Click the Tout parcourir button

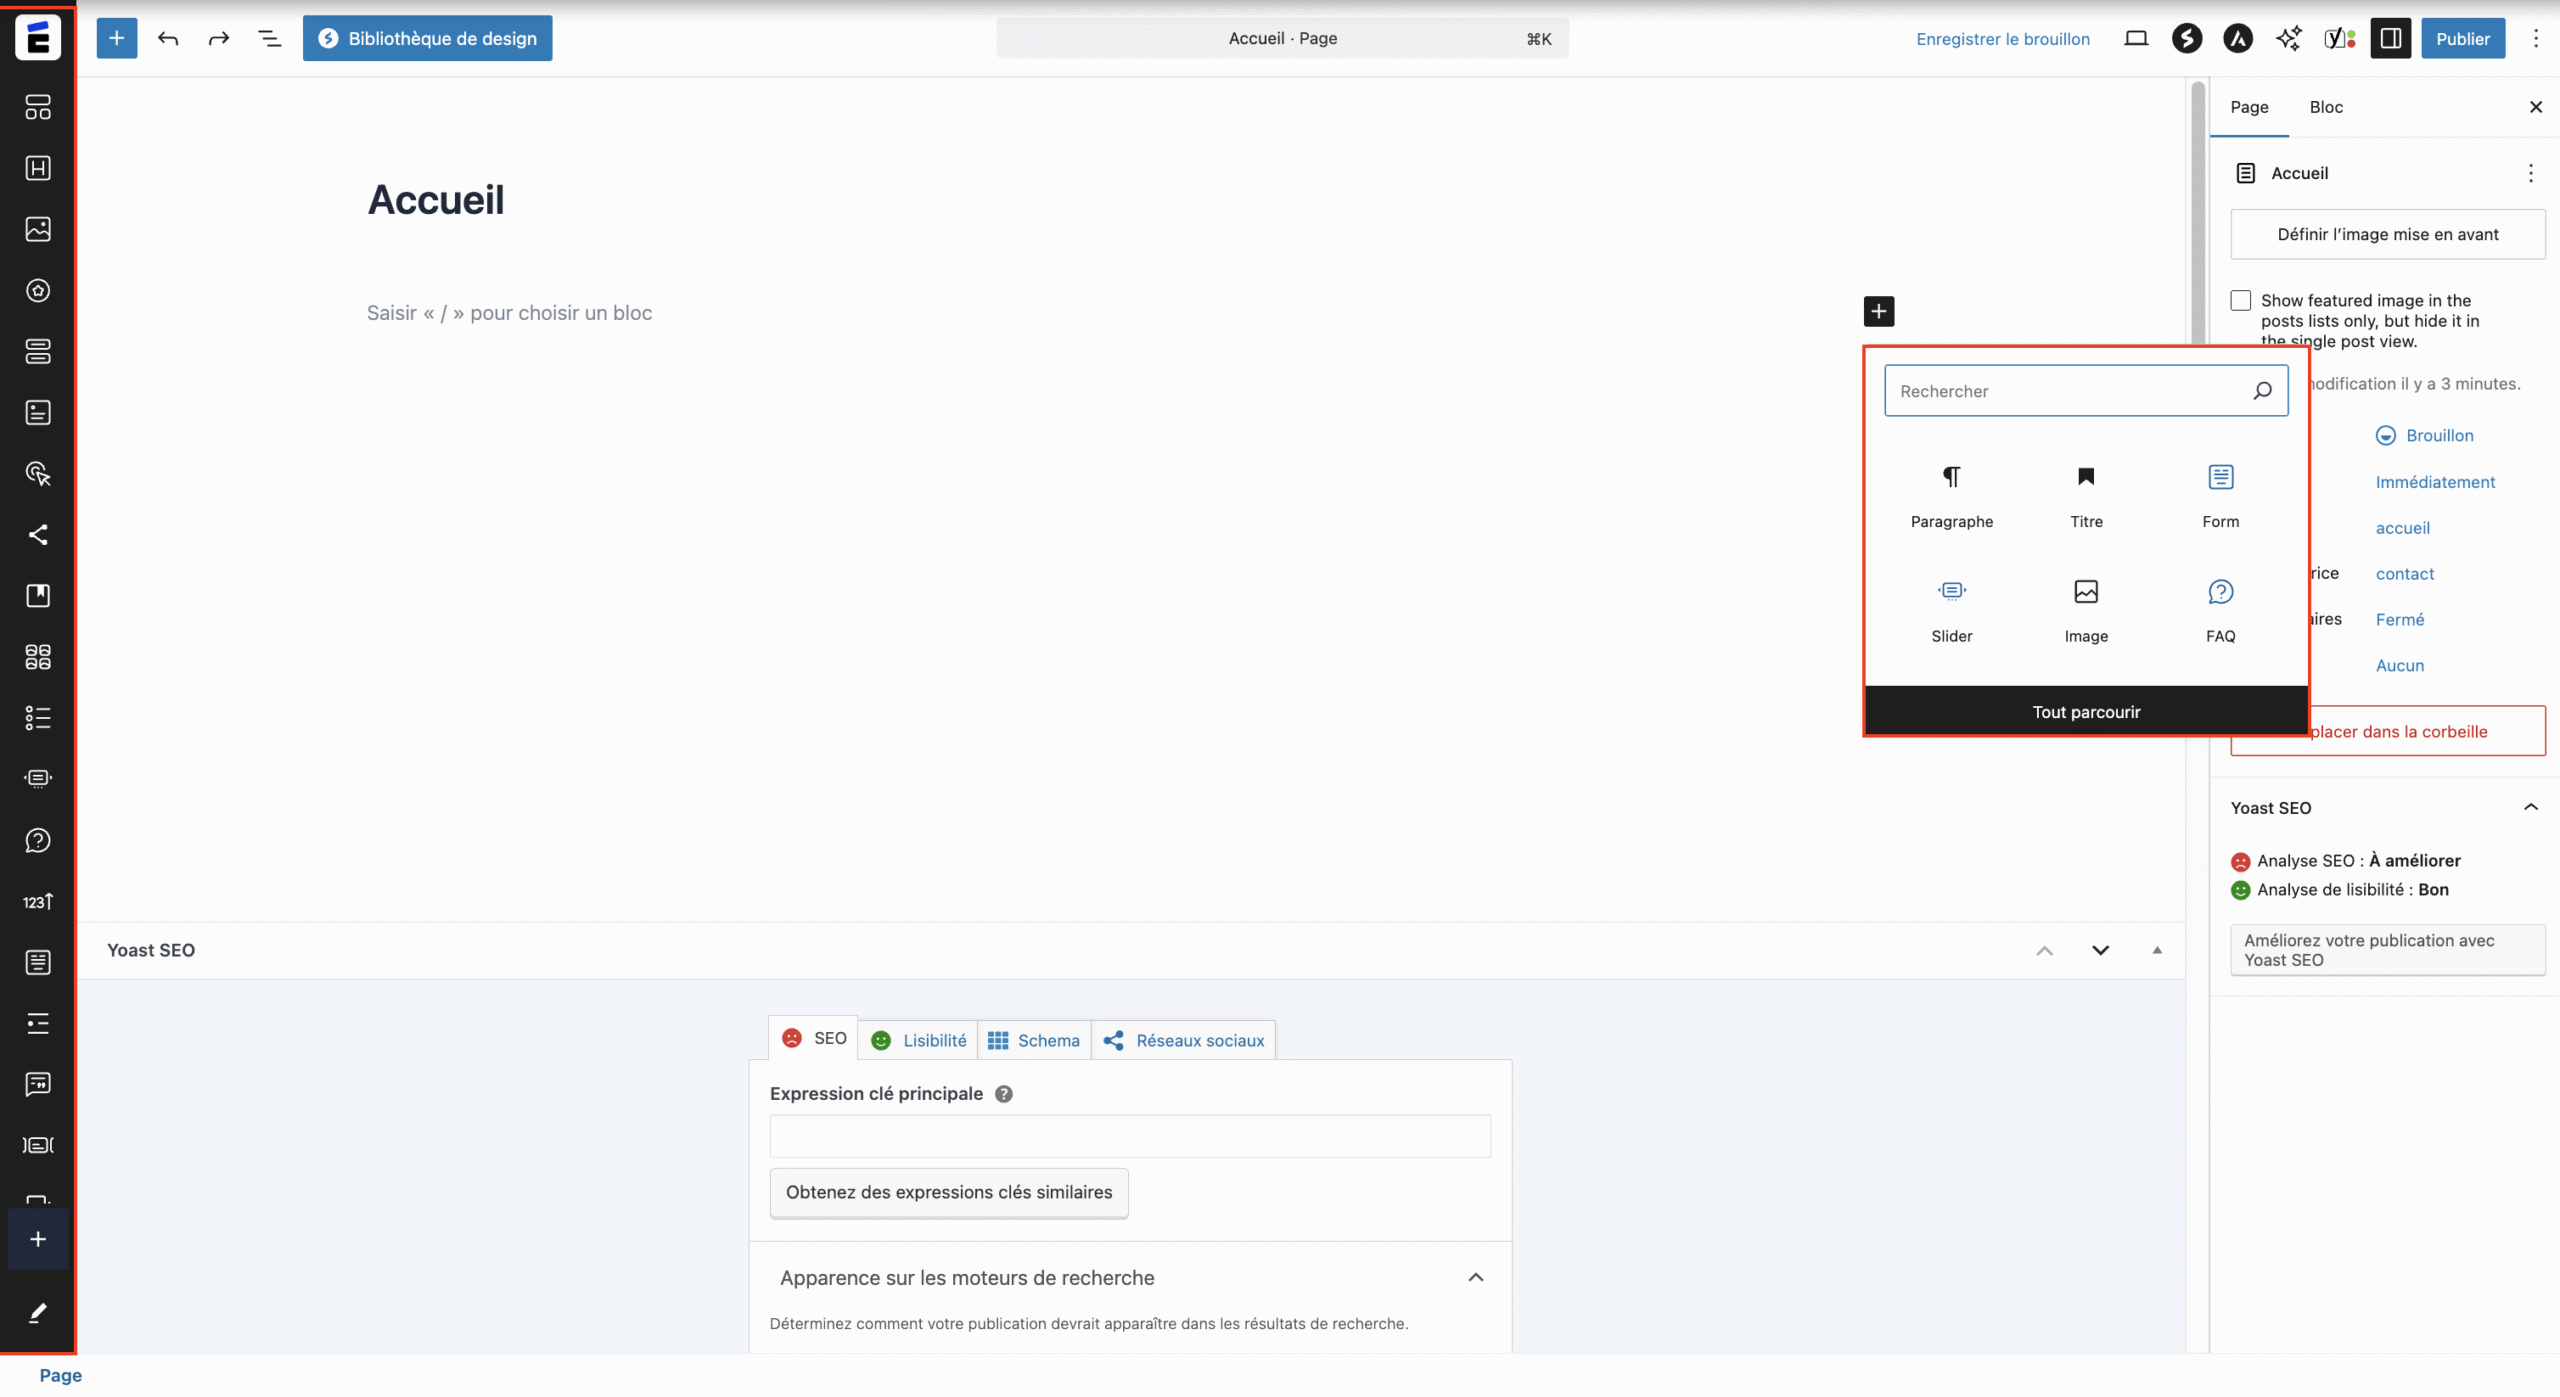click(2085, 711)
